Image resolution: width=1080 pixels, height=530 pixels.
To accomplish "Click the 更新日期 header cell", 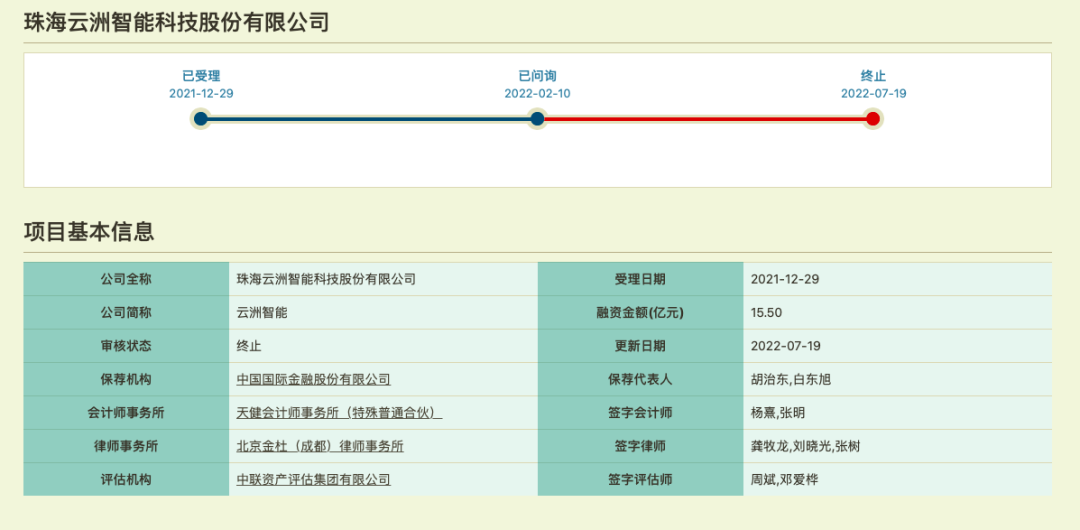I will pos(641,346).
